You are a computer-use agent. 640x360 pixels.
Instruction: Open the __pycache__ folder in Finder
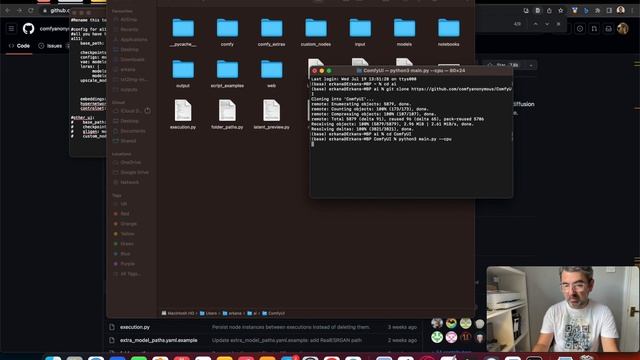coord(183,28)
